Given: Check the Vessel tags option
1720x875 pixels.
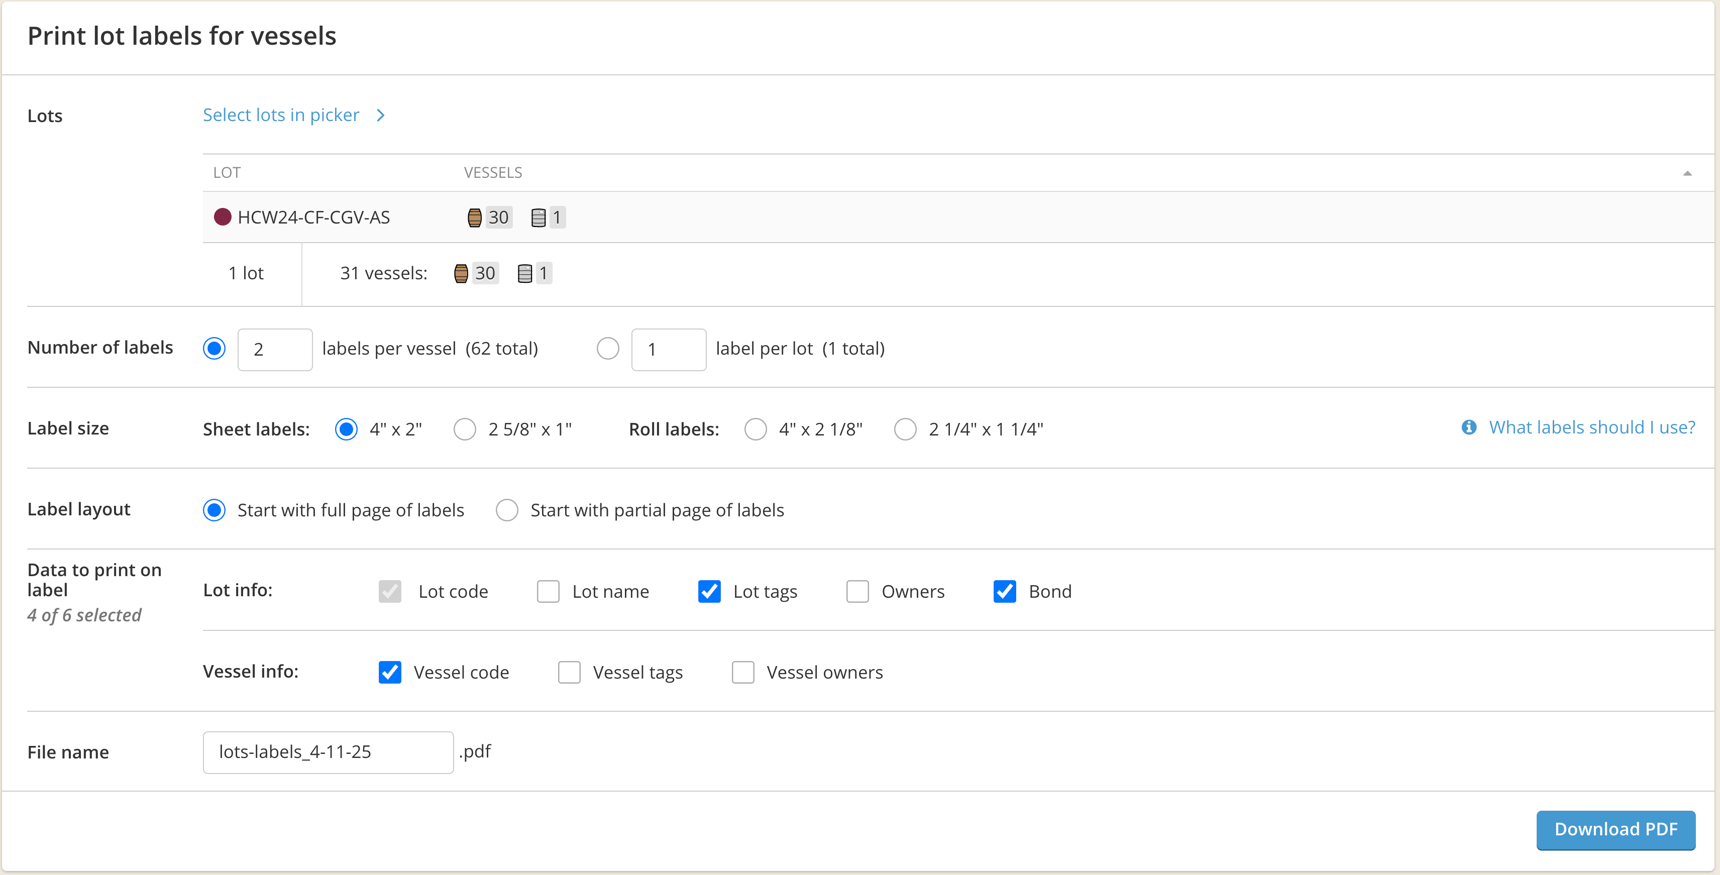Looking at the screenshot, I should click(569, 672).
